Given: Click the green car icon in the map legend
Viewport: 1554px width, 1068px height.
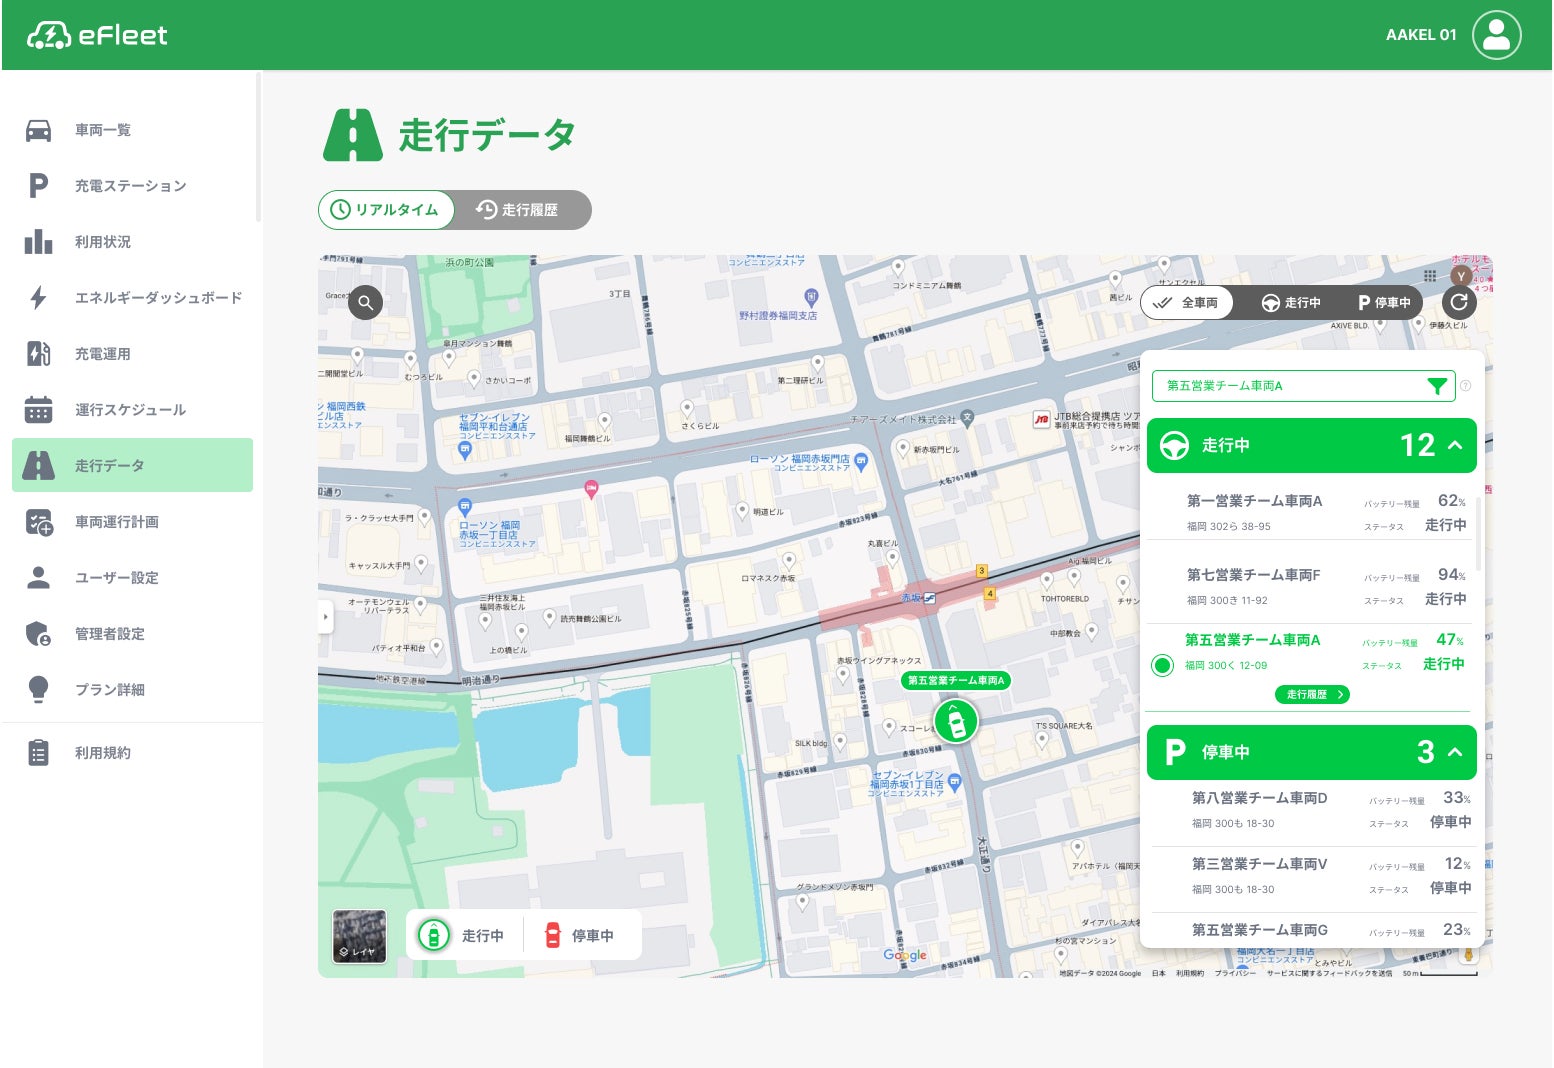Looking at the screenshot, I should click(433, 935).
